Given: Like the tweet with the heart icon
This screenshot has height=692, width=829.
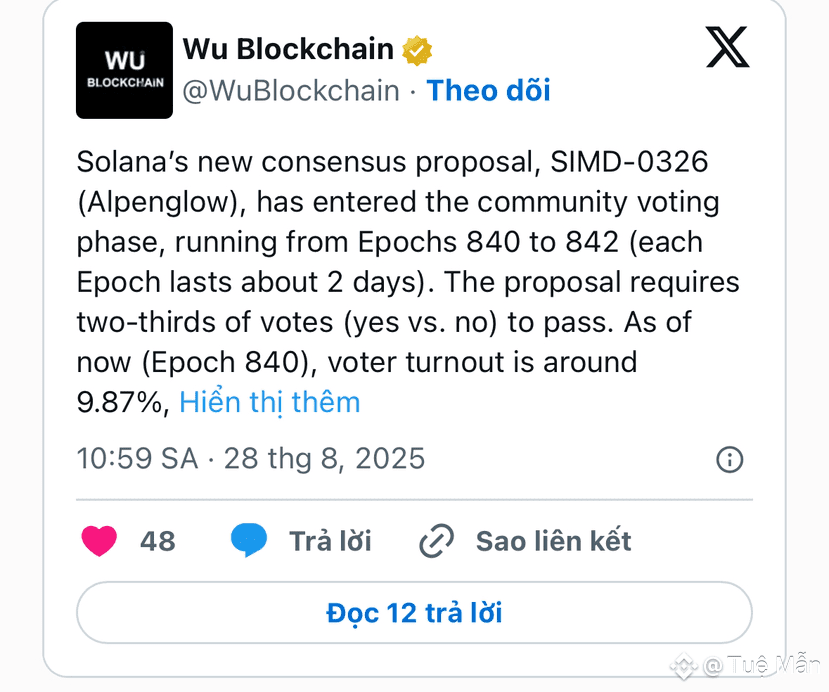Looking at the screenshot, I should (99, 541).
